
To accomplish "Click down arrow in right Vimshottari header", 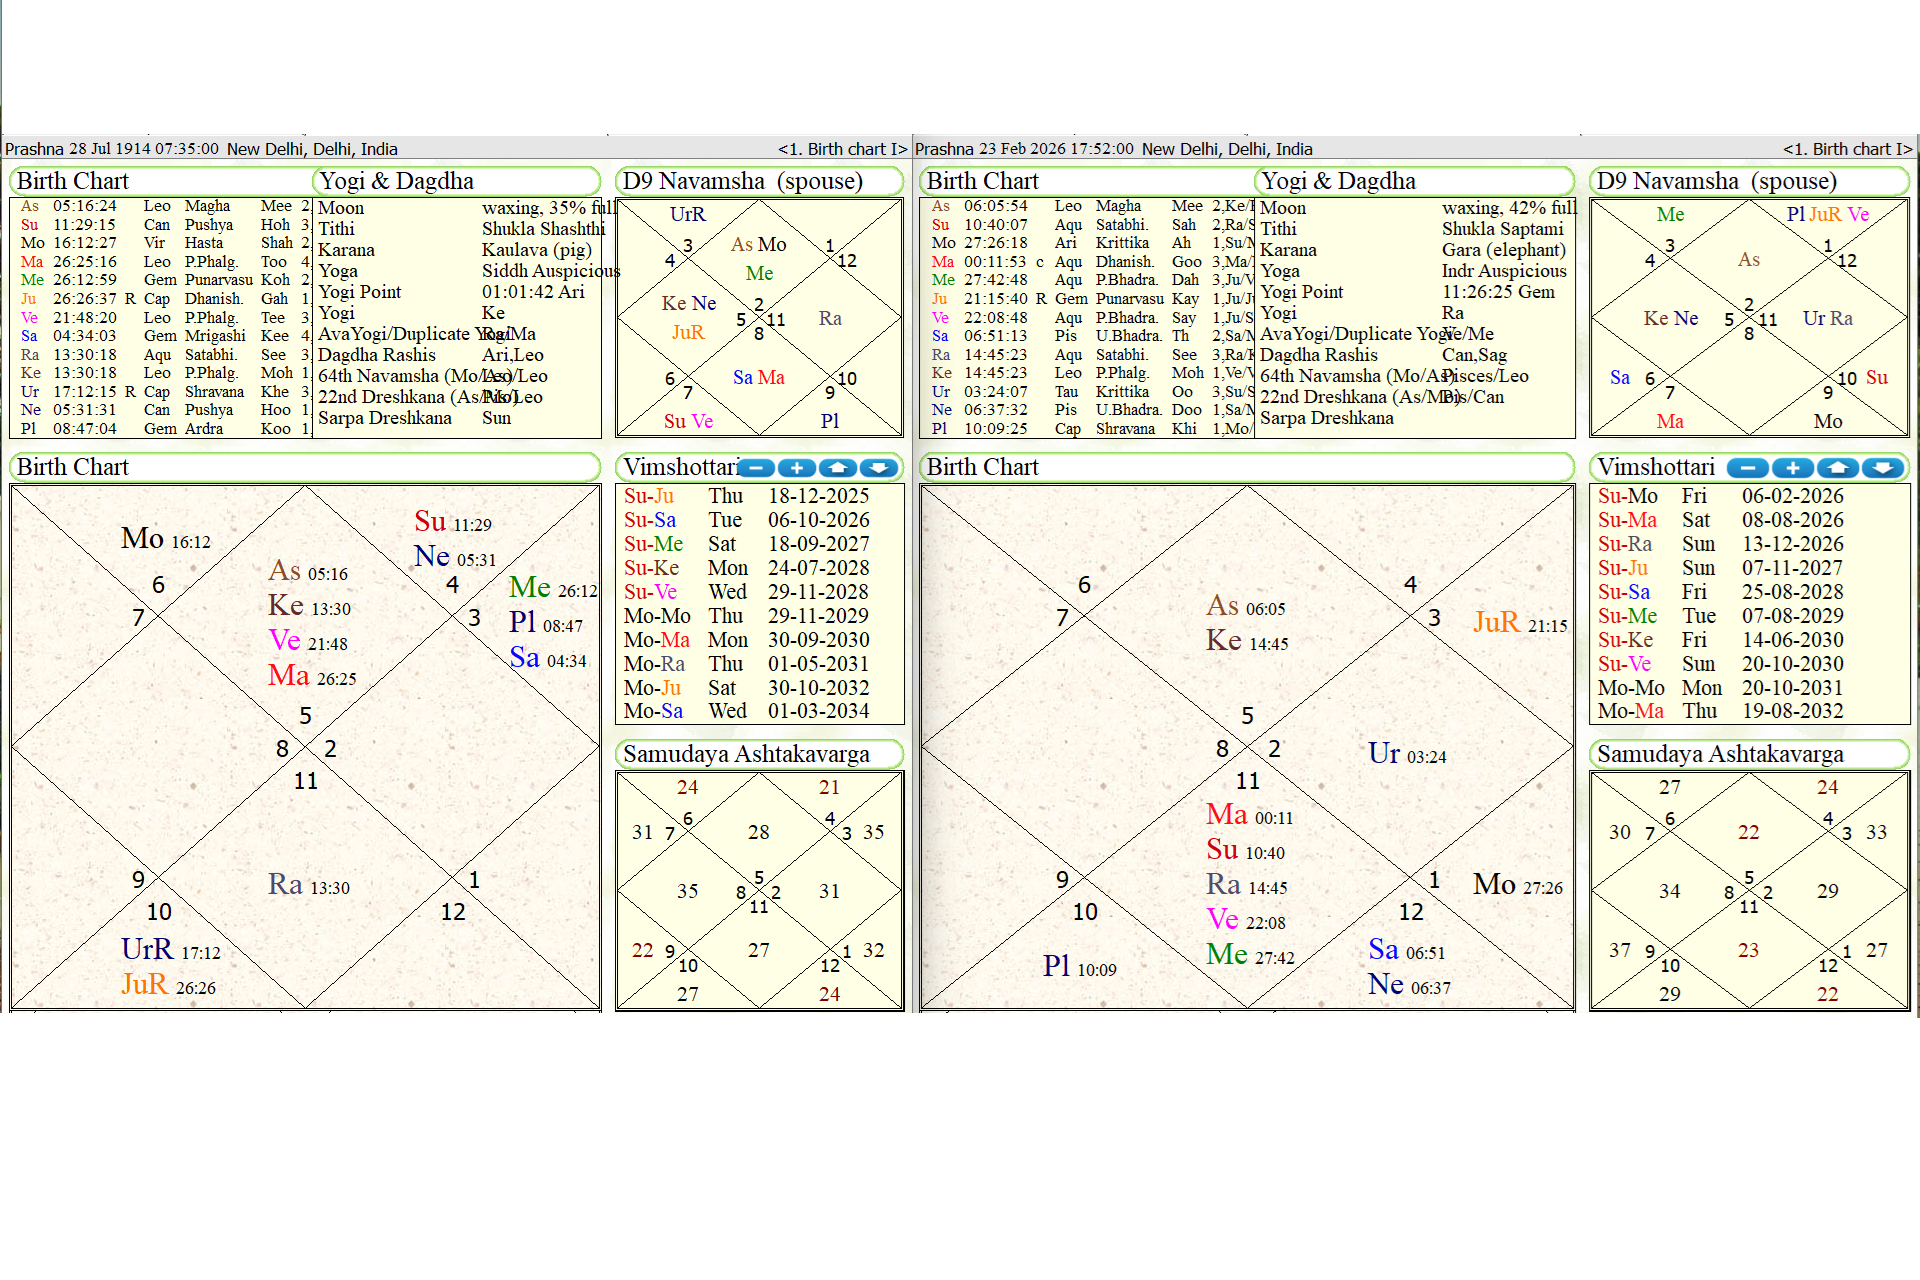I will 1882,468.
